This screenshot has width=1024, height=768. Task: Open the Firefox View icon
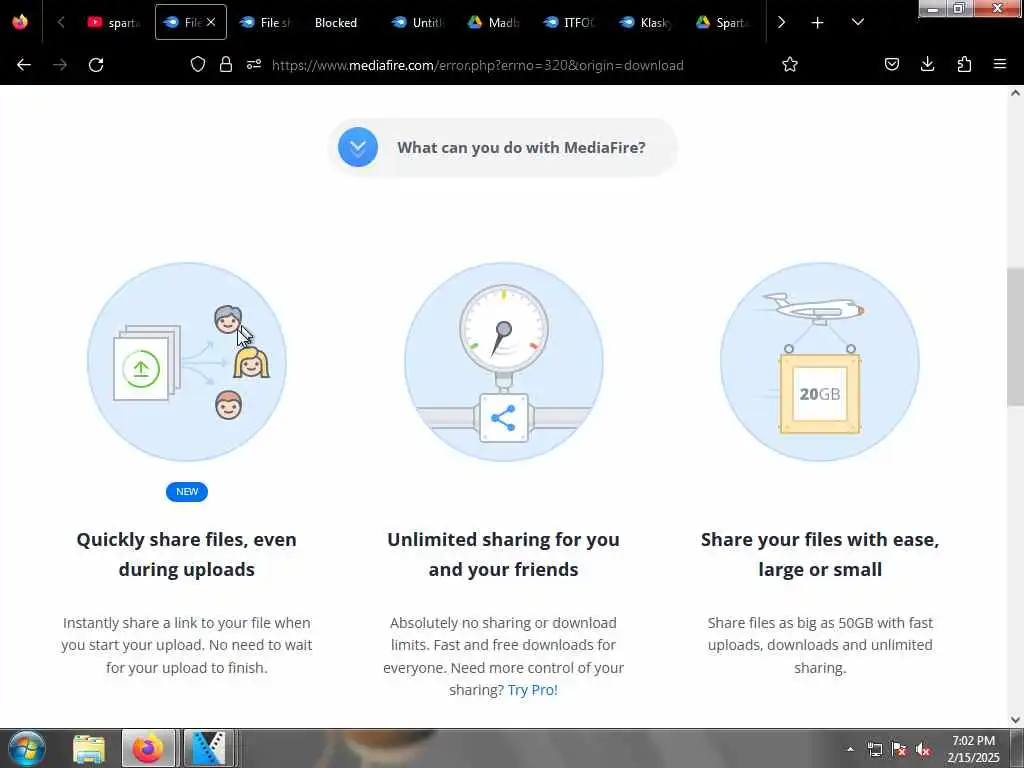20,22
